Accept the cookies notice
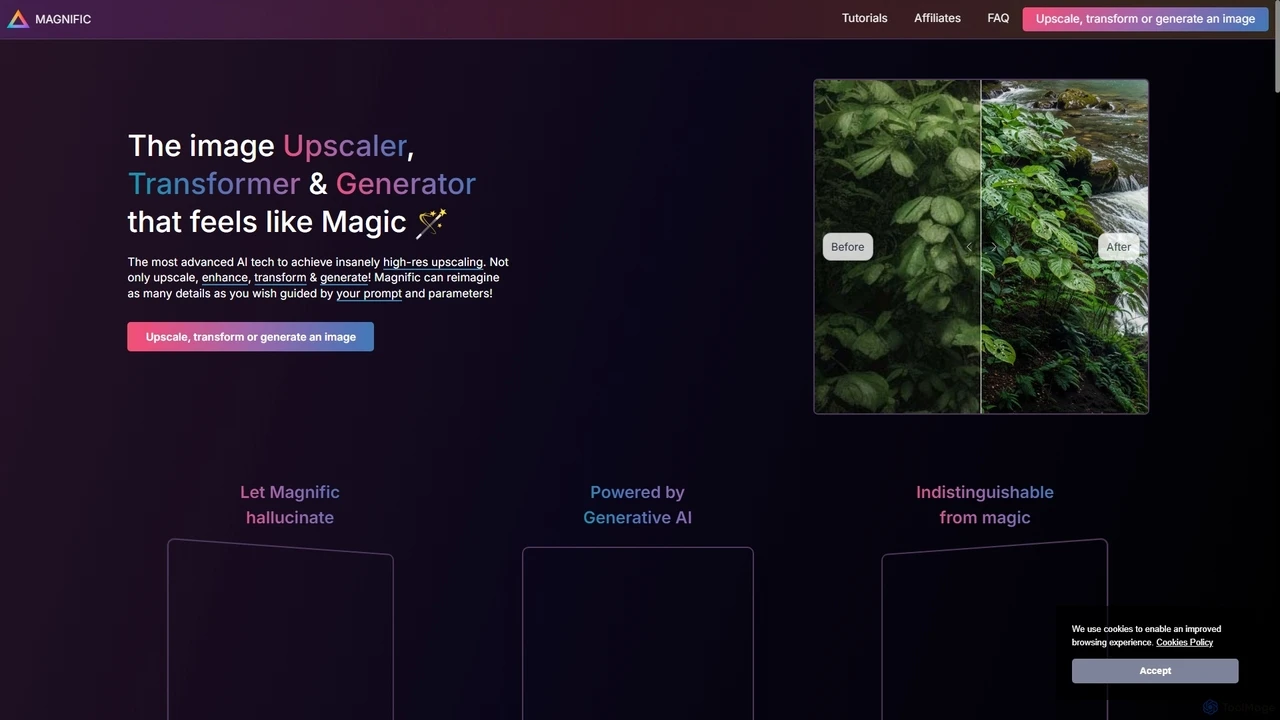This screenshot has height=720, width=1280. pyautogui.click(x=1155, y=671)
